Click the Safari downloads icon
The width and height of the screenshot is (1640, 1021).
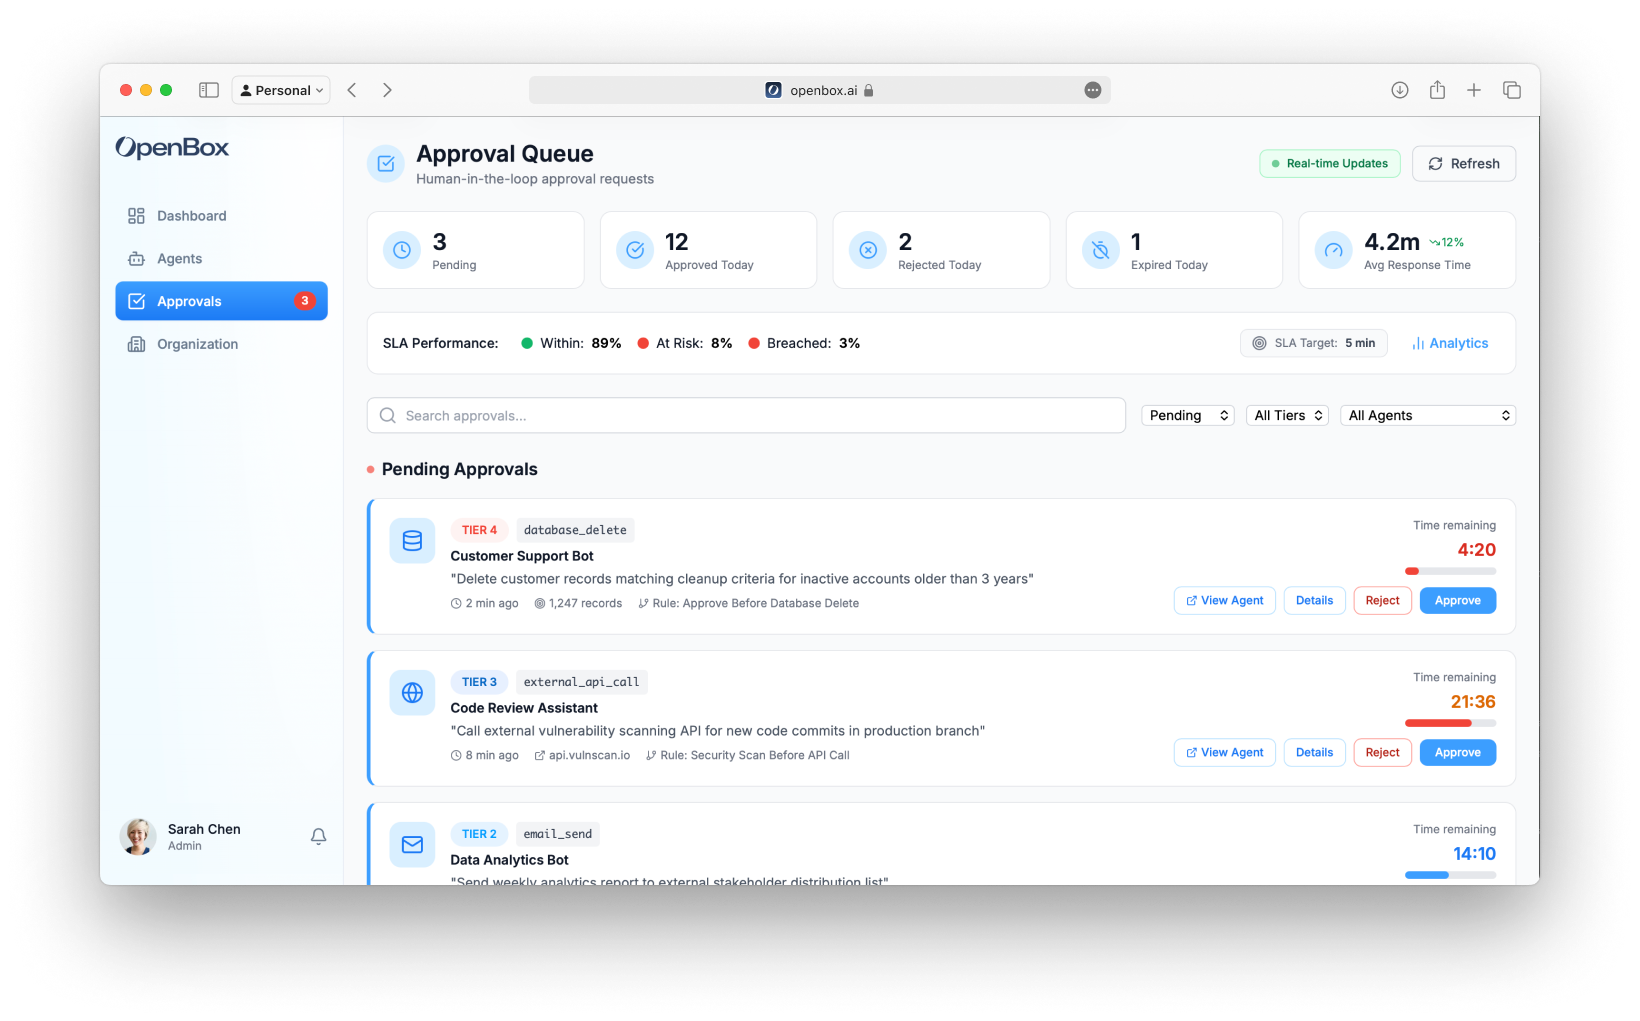coord(1400,90)
